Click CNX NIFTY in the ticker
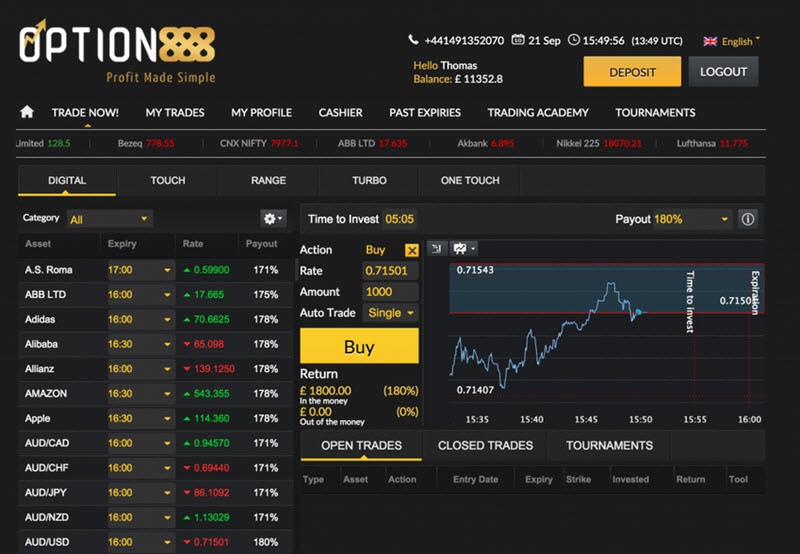The width and height of the screenshot is (800, 554). [259, 143]
